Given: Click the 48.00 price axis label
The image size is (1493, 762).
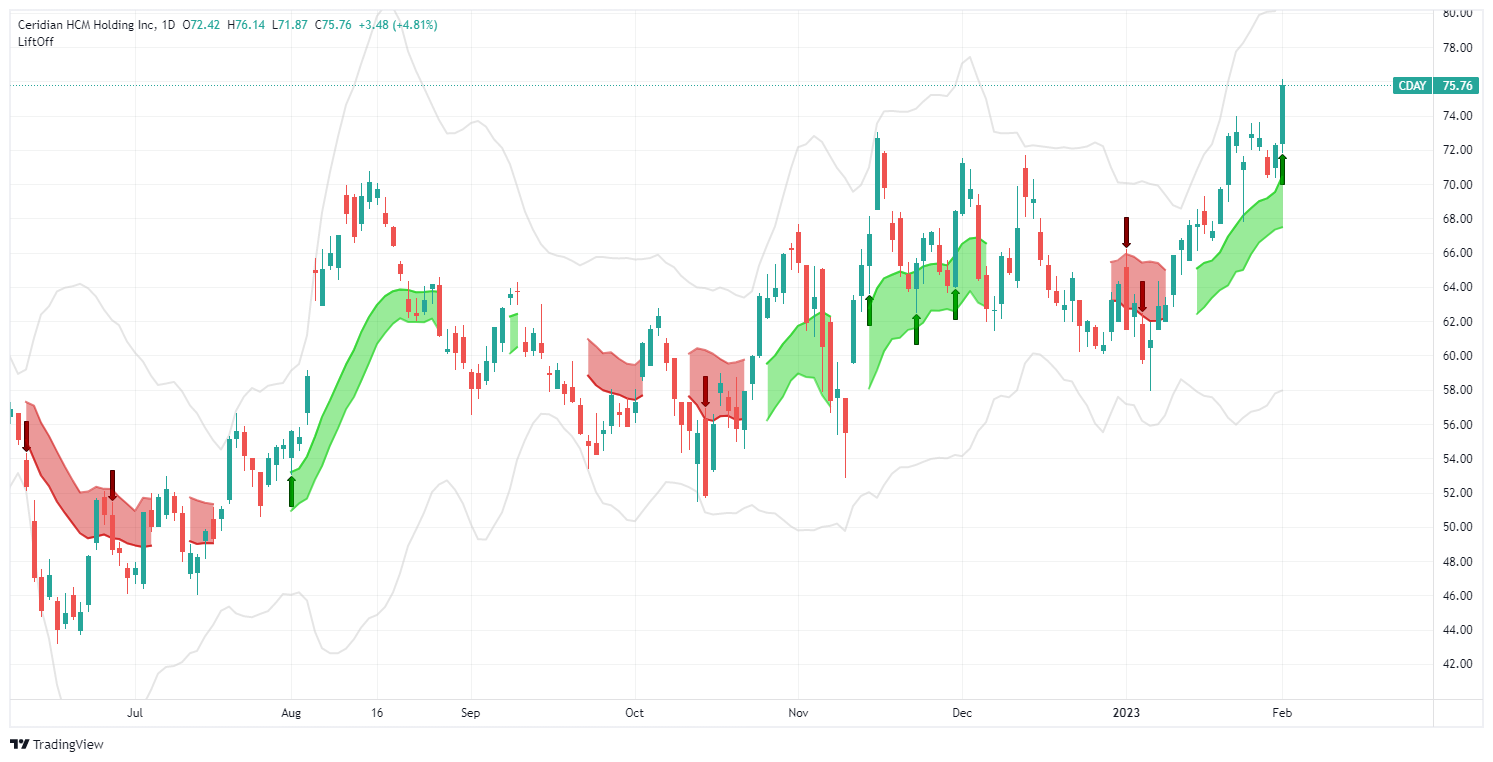Looking at the screenshot, I should [1455, 562].
